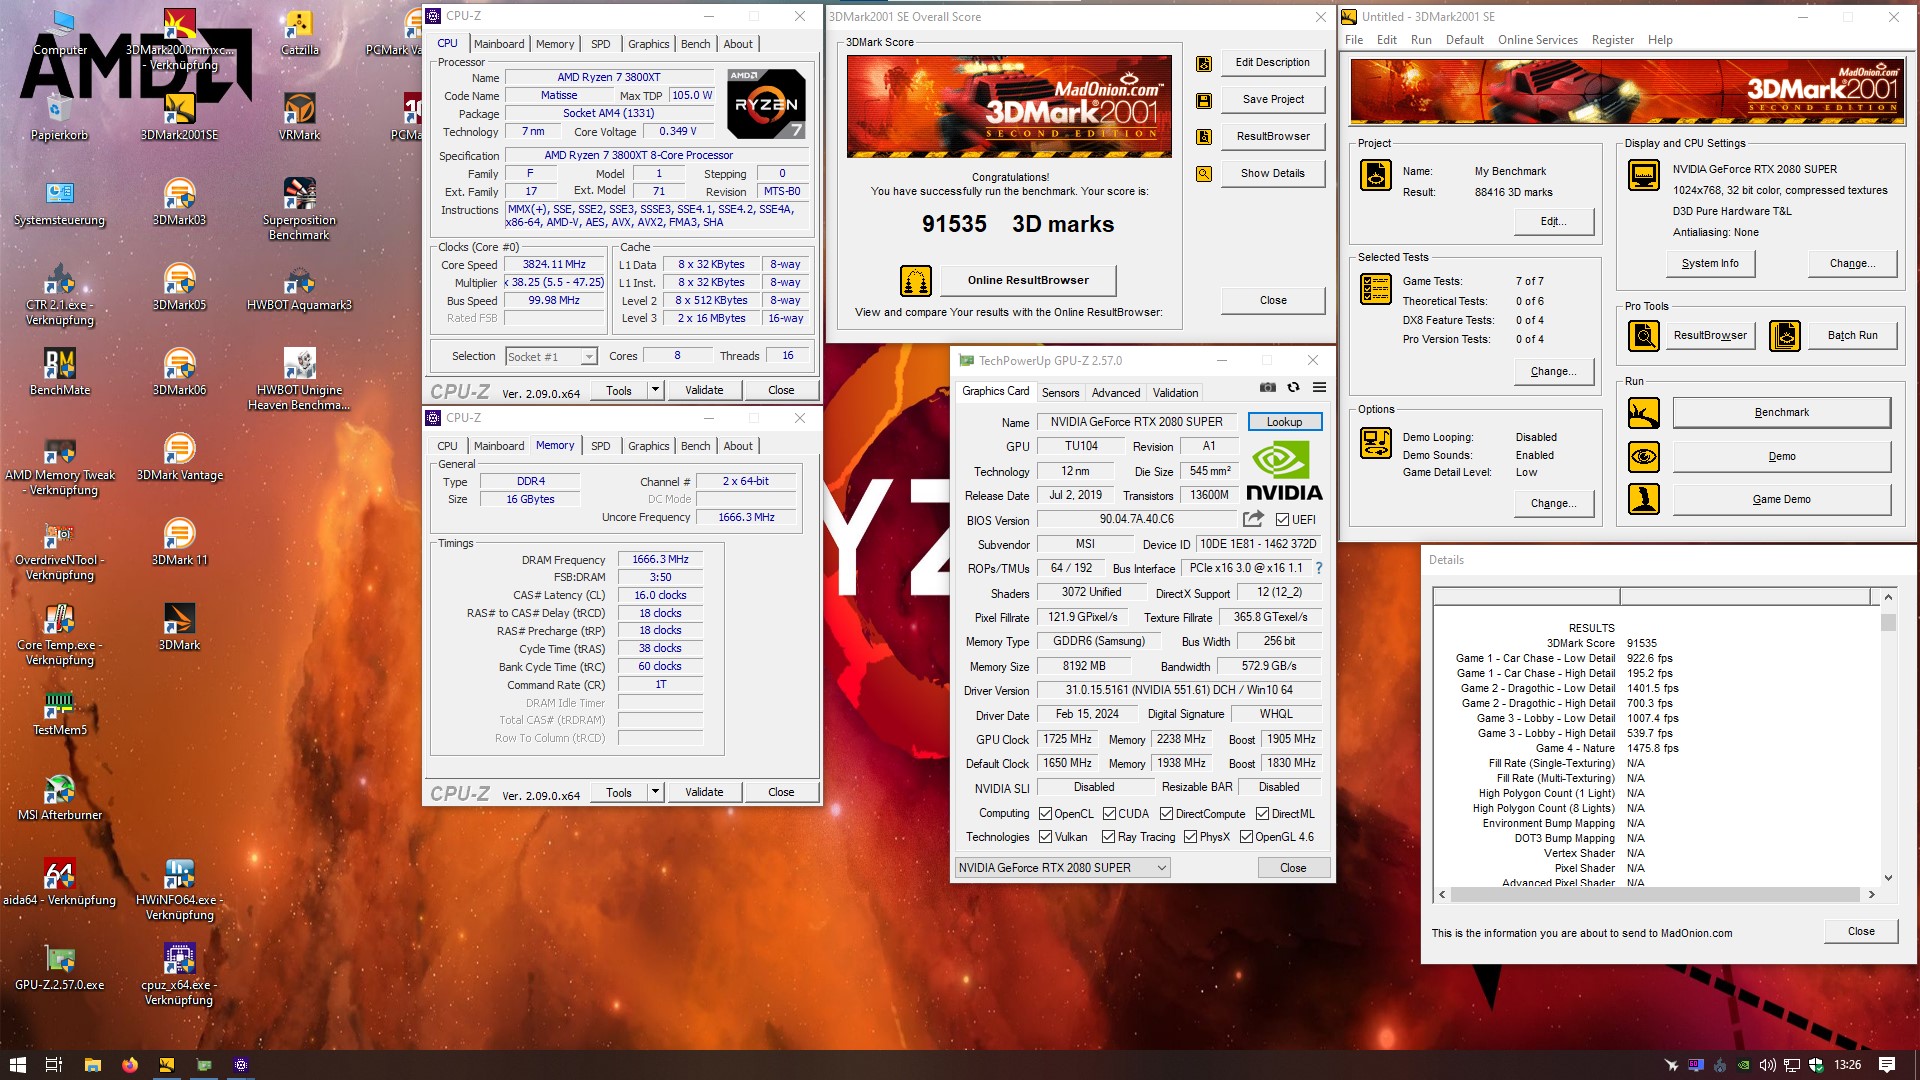This screenshot has height=1080, width=1920.
Task: Toggle the UEFI checkbox in GPU-Z
Action: 1282,519
